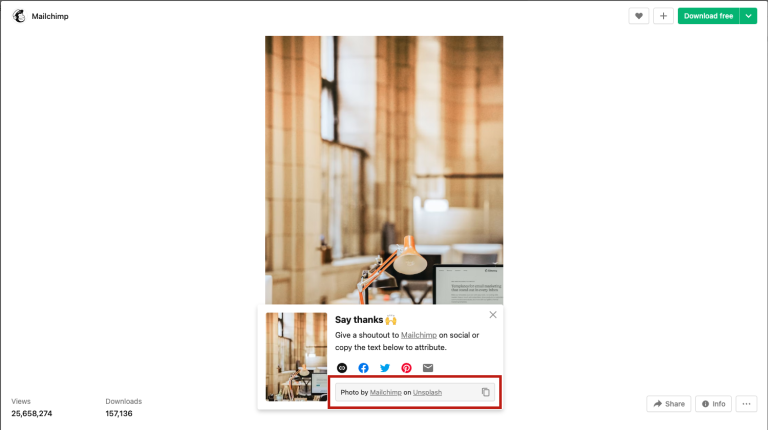Open Mailchimp link in shoutout text
This screenshot has height=430, width=768.
pos(419,335)
